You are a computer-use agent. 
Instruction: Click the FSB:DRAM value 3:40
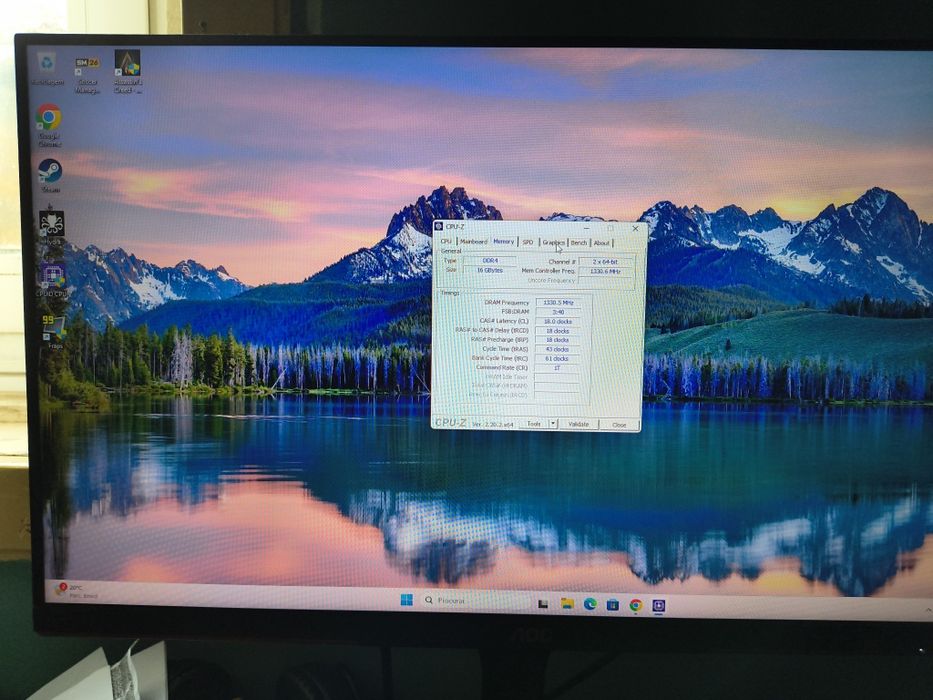point(558,312)
